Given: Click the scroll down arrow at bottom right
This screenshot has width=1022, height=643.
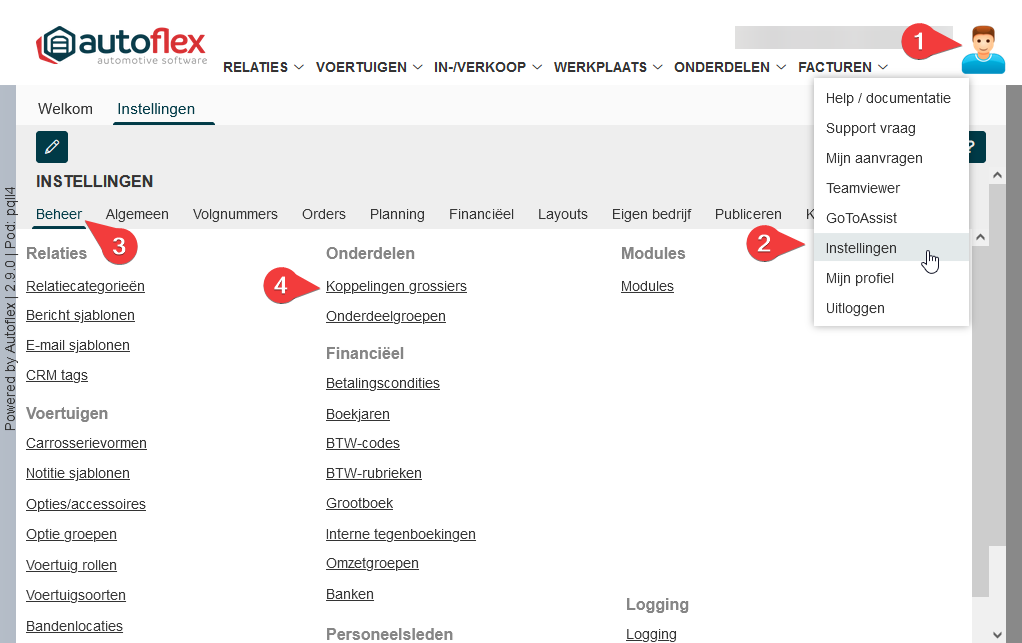Looking at the screenshot, I should click(x=996, y=633).
